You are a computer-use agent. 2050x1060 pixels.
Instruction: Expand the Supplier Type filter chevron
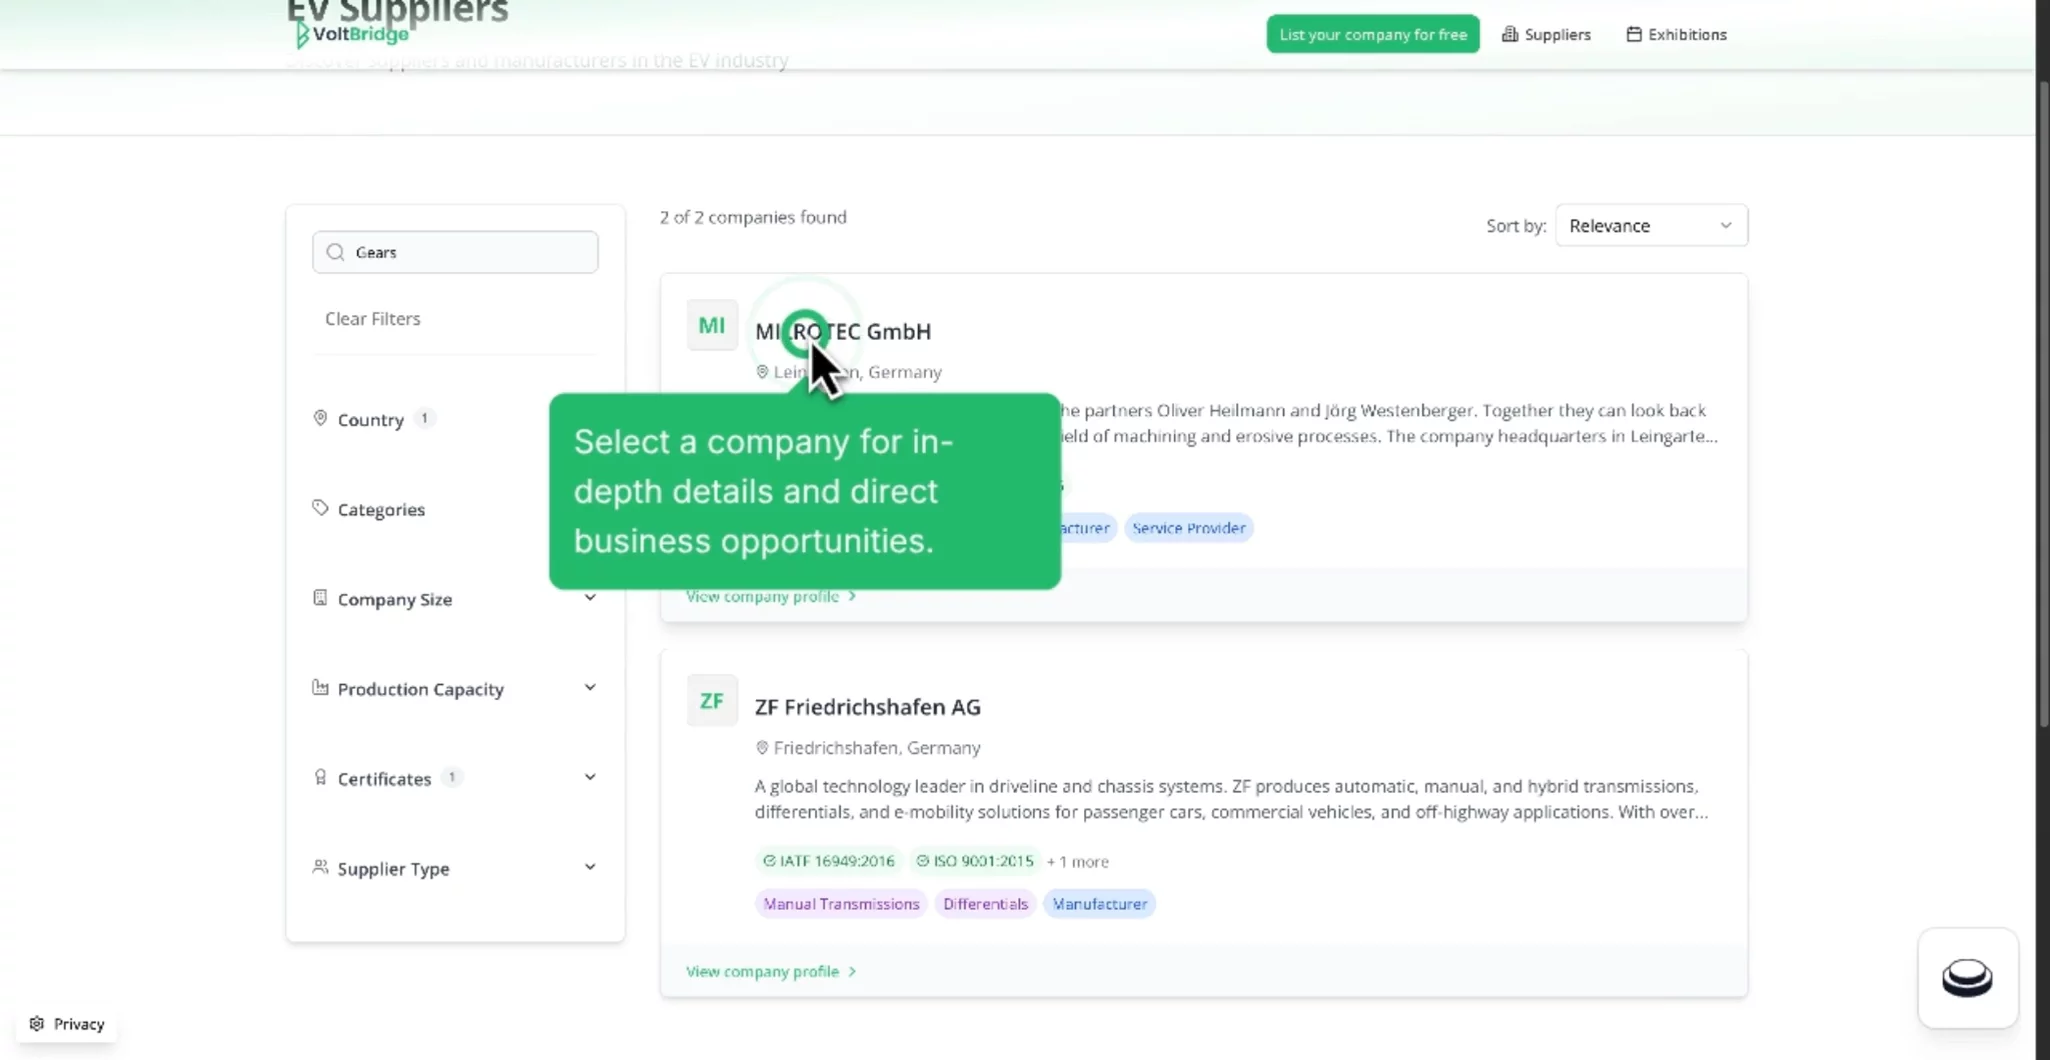coord(589,867)
